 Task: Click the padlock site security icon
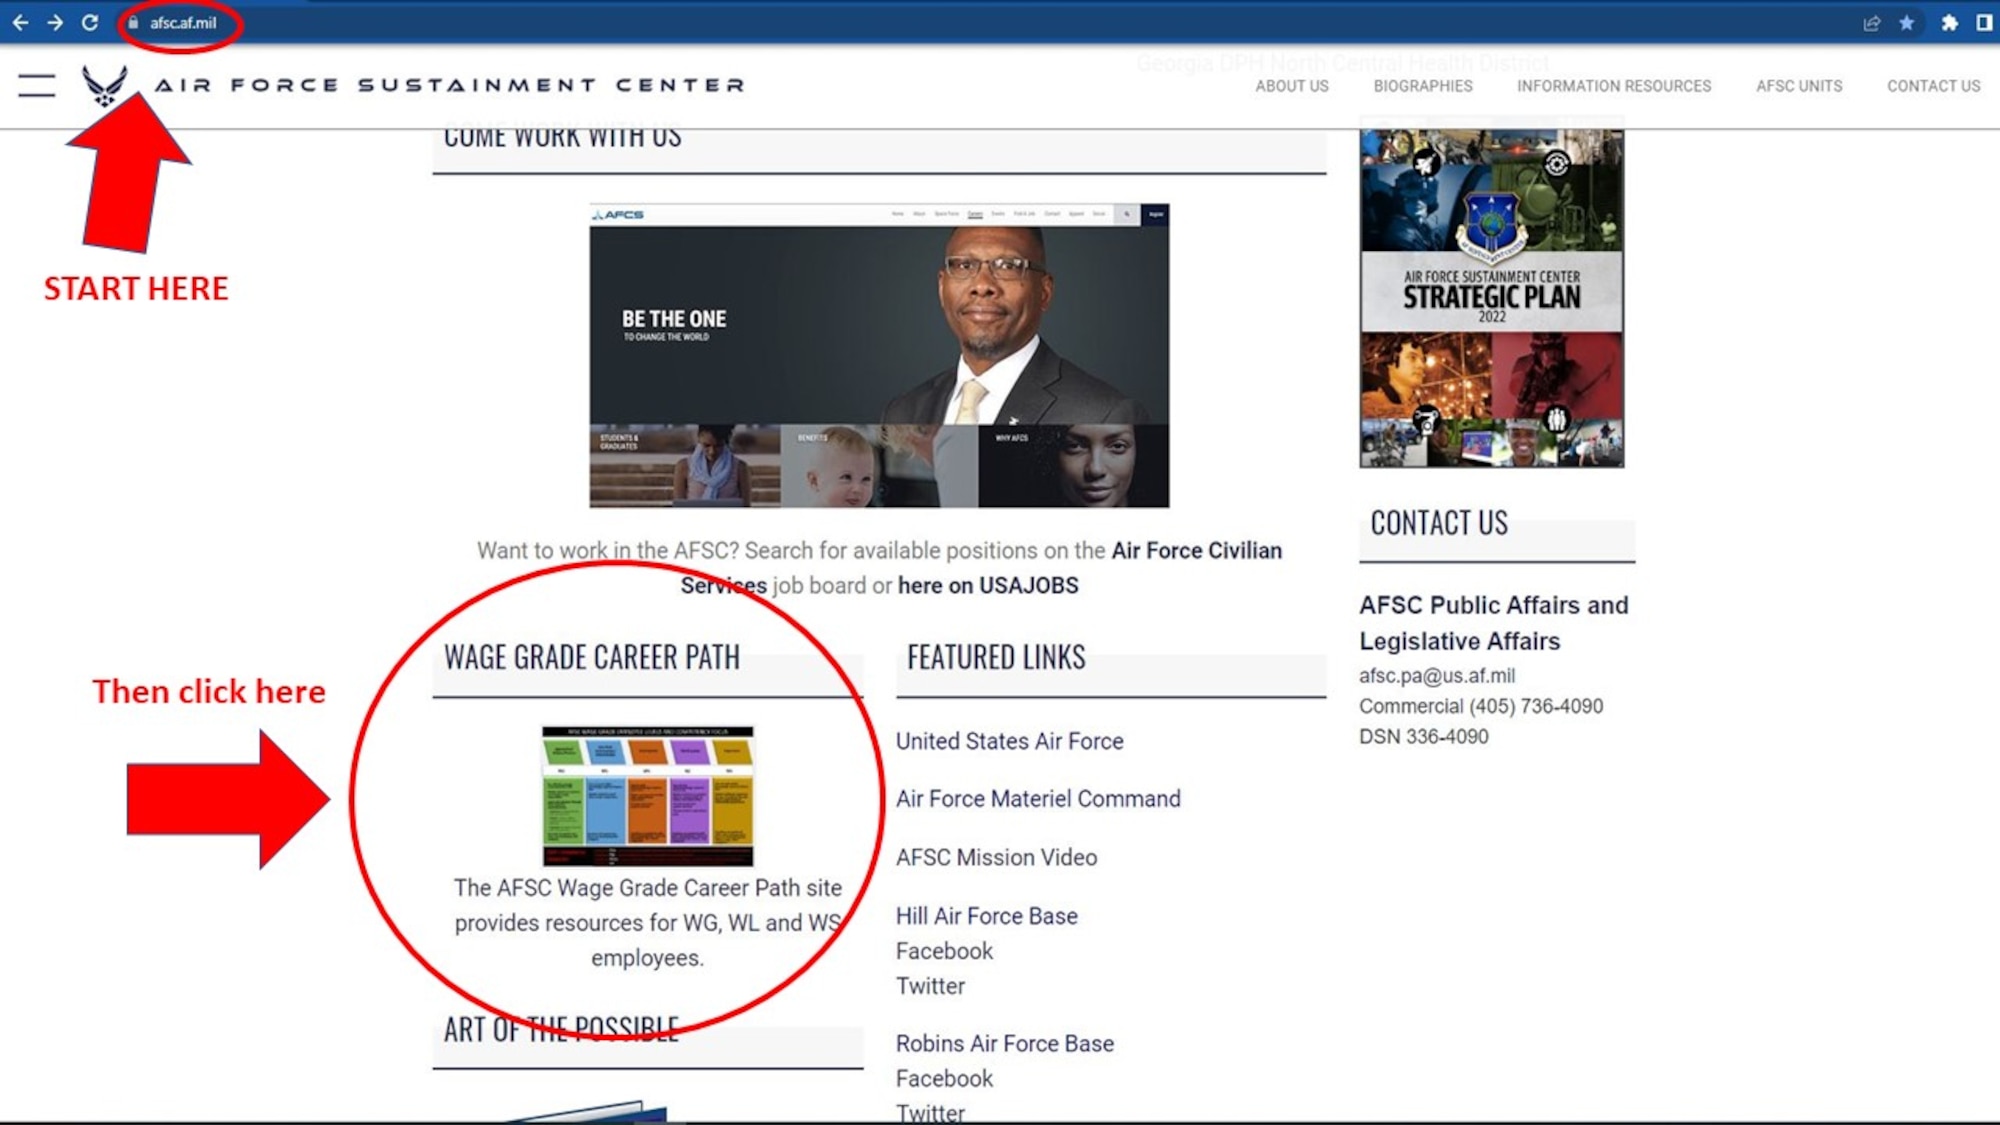pyautogui.click(x=133, y=22)
